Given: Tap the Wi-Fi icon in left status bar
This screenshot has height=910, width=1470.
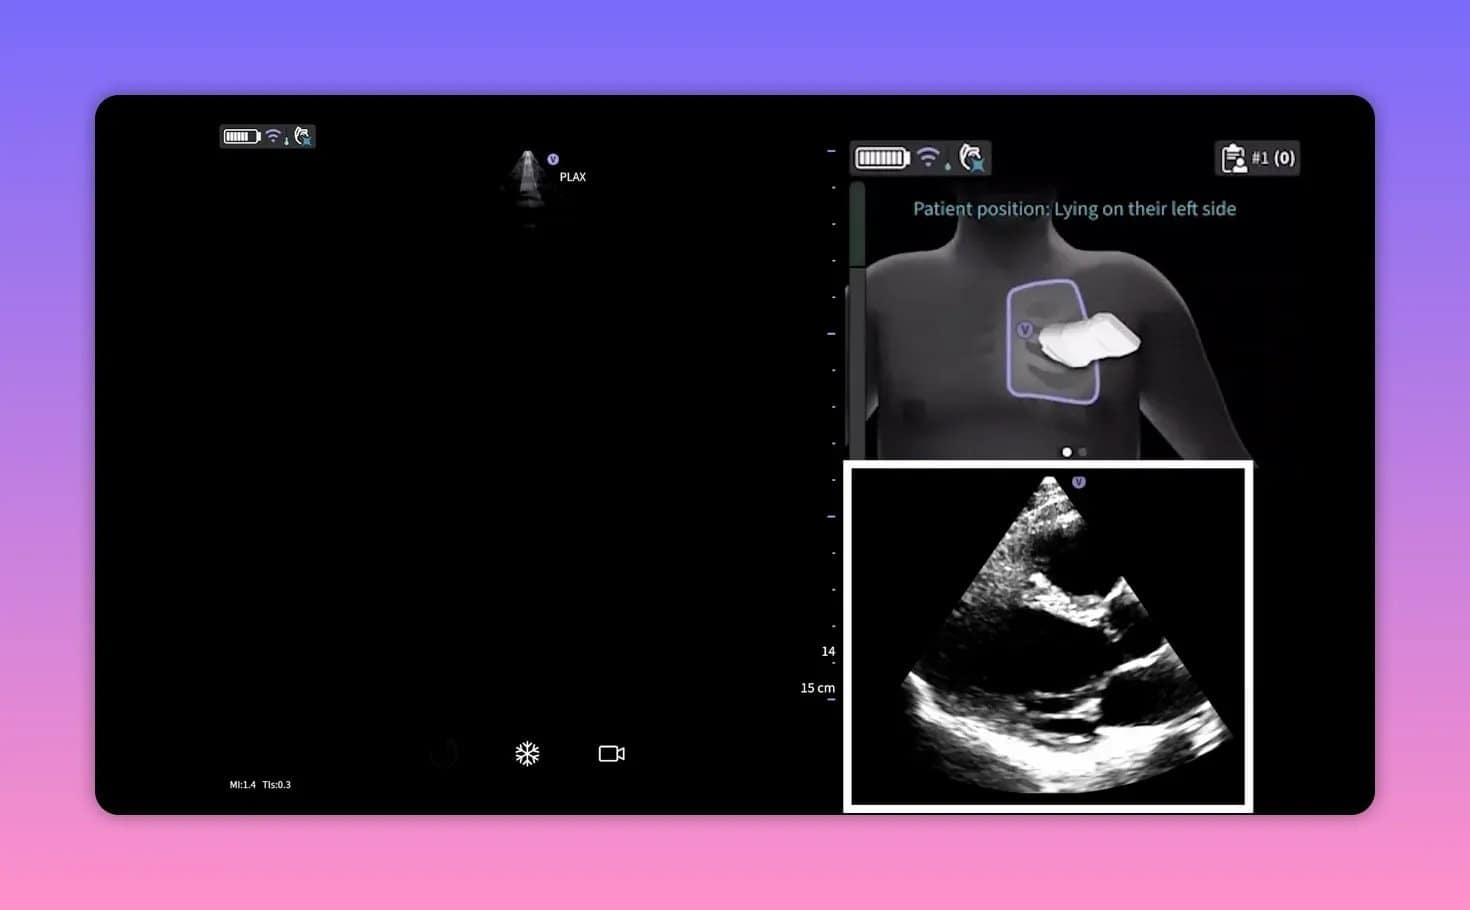Looking at the screenshot, I should coord(273,135).
